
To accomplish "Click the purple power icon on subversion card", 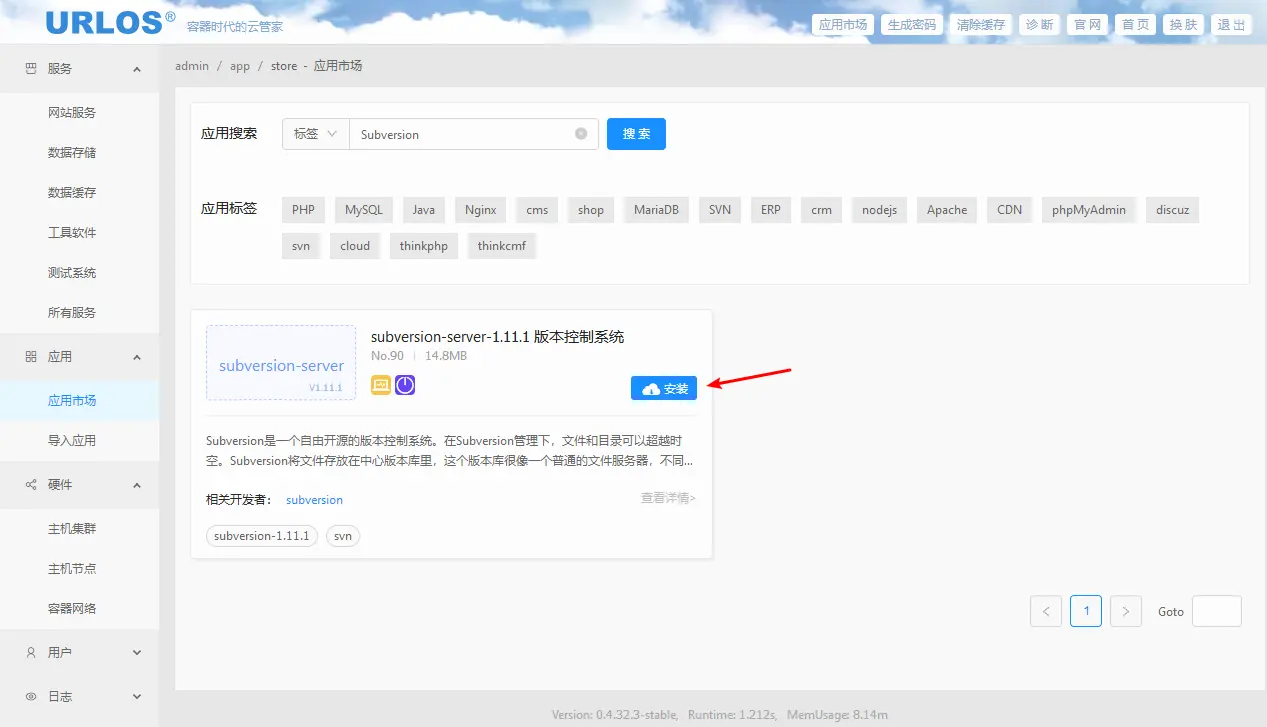I will pyautogui.click(x=405, y=385).
